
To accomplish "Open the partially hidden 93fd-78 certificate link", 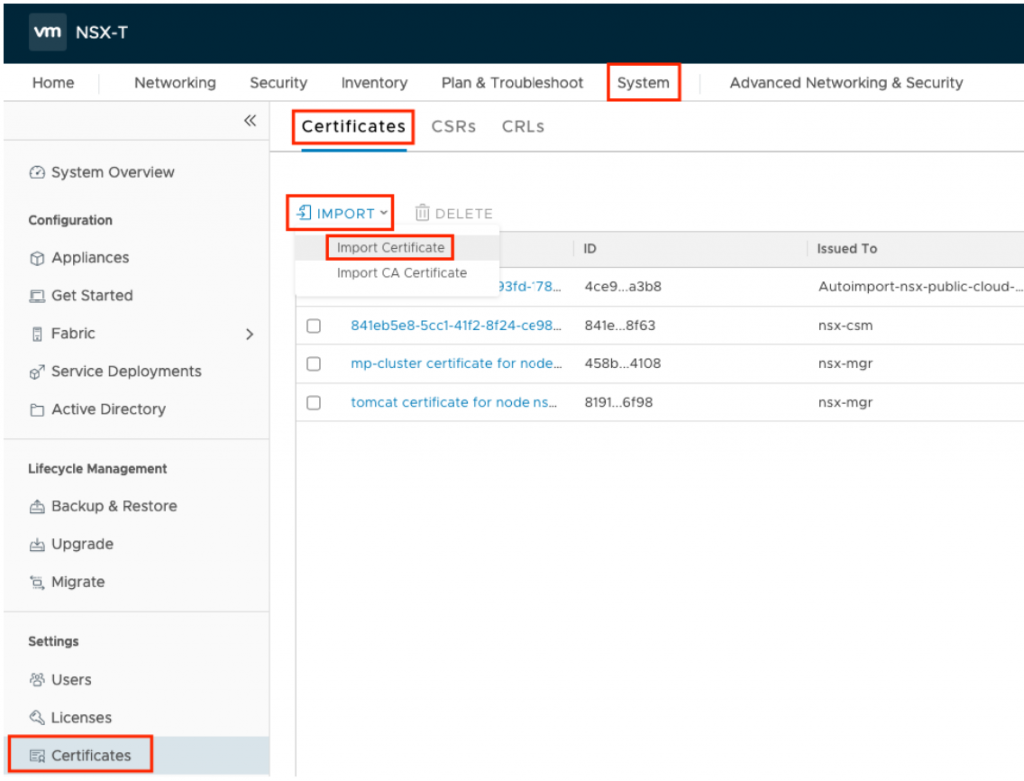I will tap(530, 286).
